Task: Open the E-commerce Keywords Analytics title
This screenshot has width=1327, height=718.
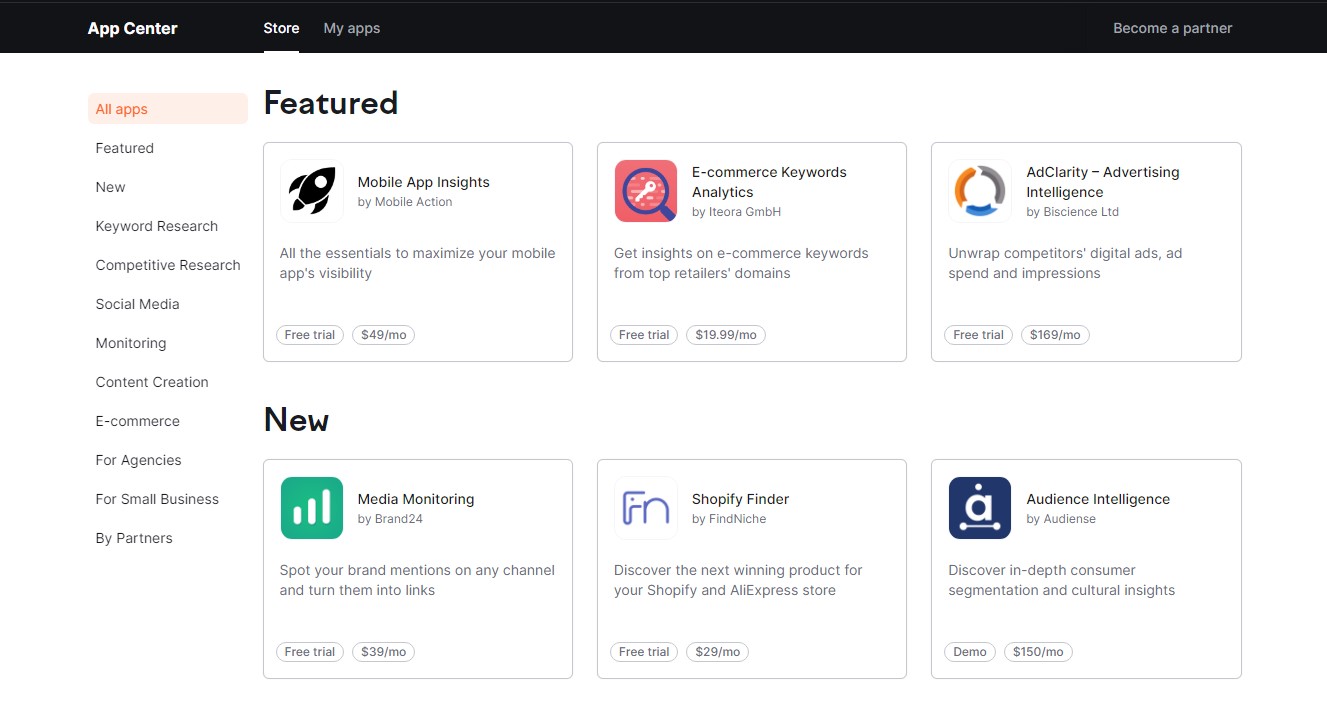Action: click(x=769, y=182)
